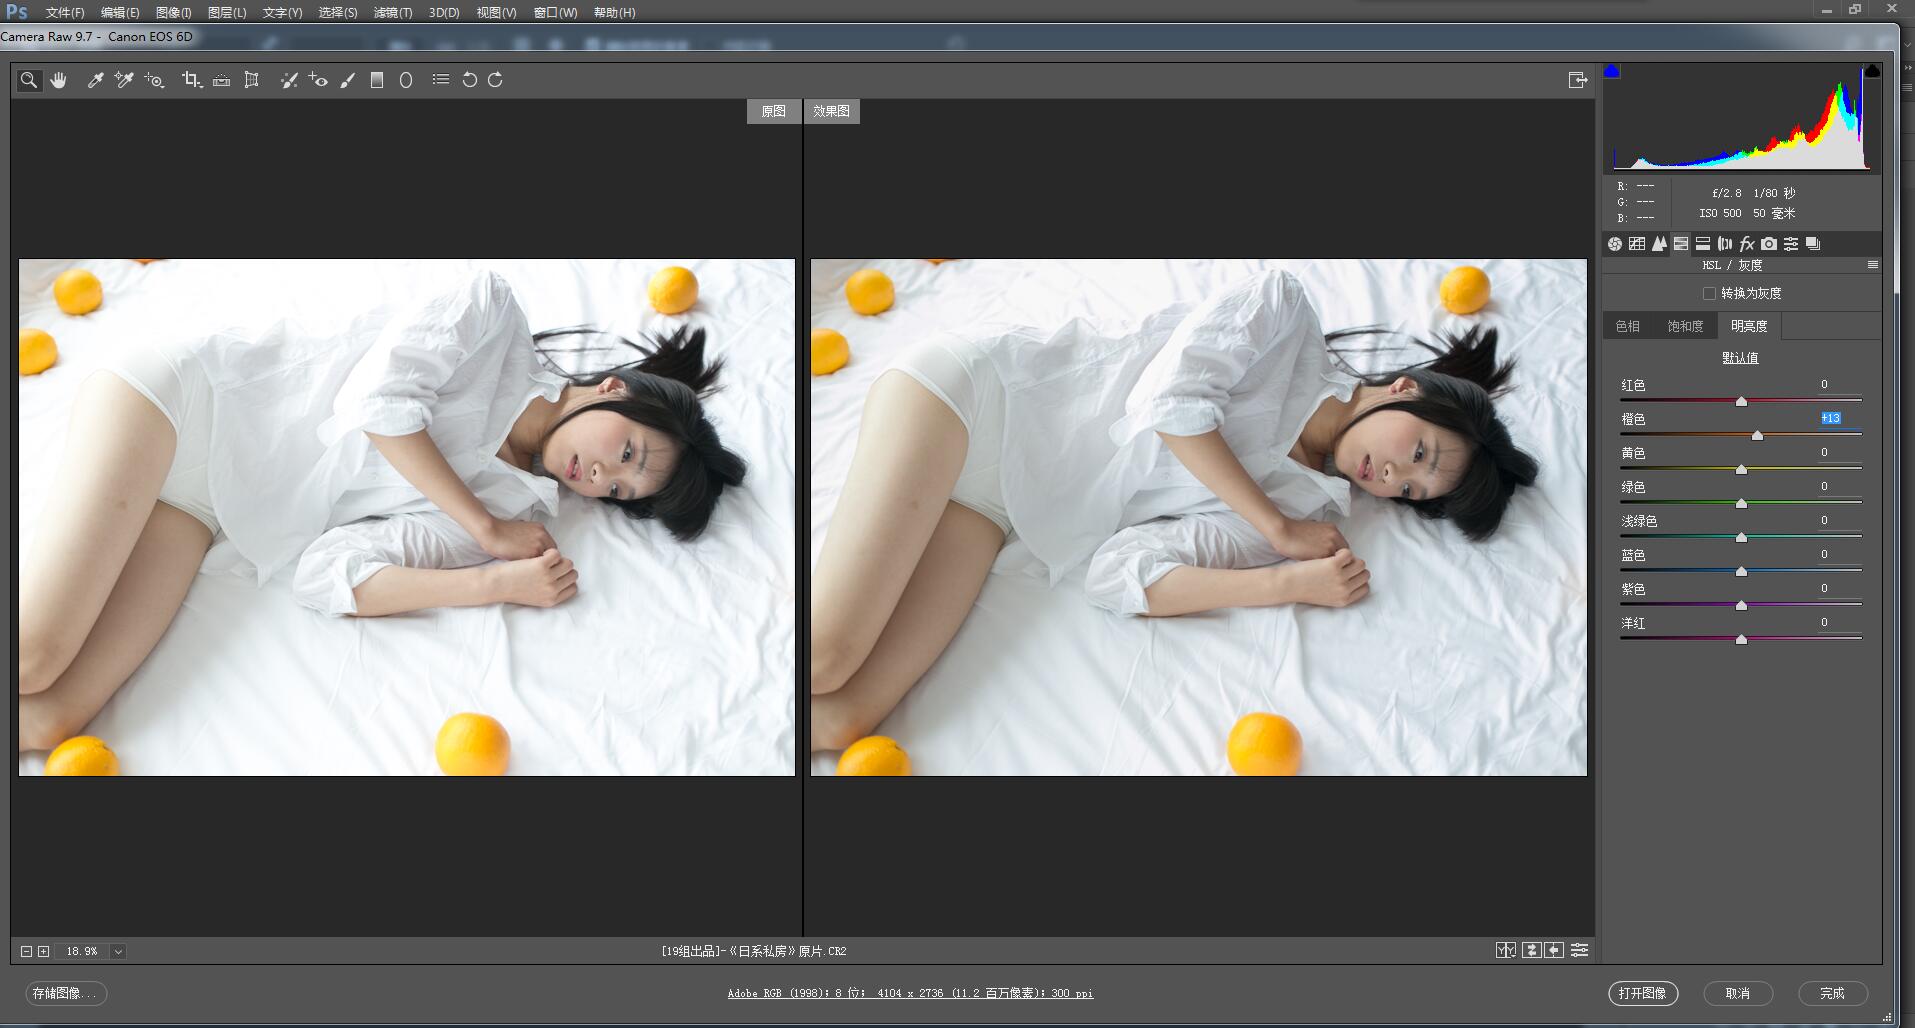Screen dimensions: 1915x1028
Task: Rotate the image counterclockwise
Action: (471, 80)
